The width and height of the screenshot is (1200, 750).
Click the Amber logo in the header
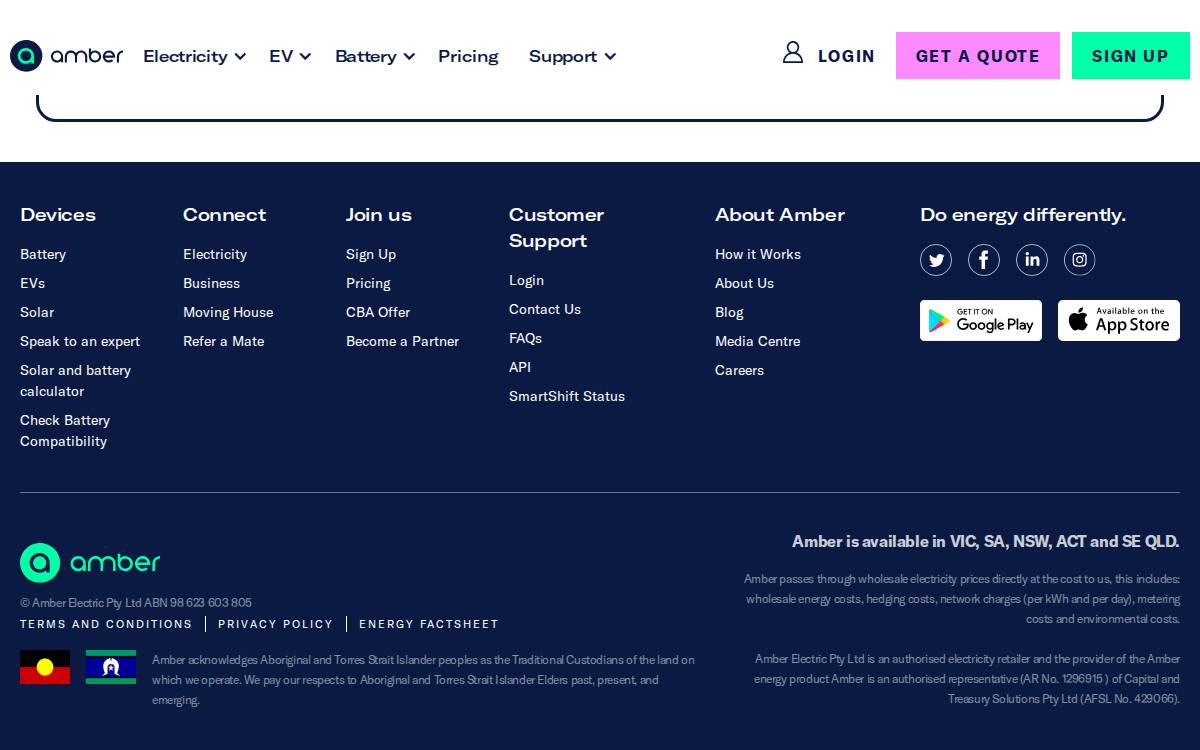[x=66, y=56]
